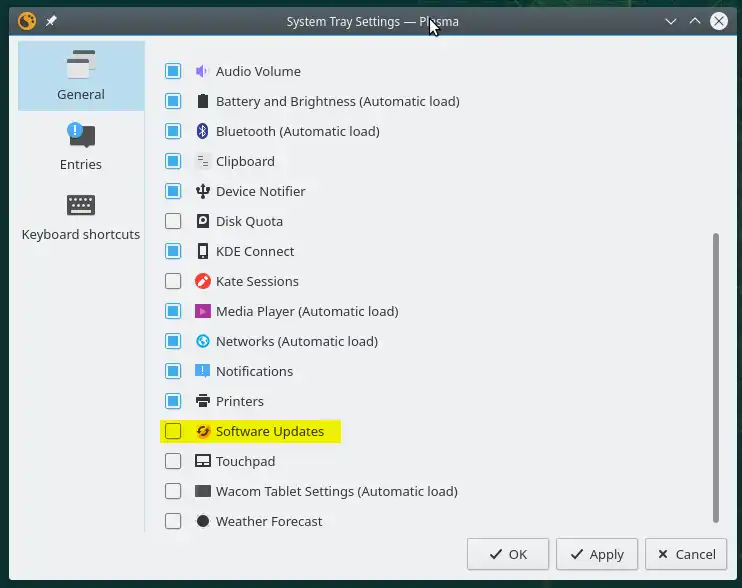Enable the Weather Forecast checkbox
Image resolution: width=742 pixels, height=588 pixels.
coord(173,521)
